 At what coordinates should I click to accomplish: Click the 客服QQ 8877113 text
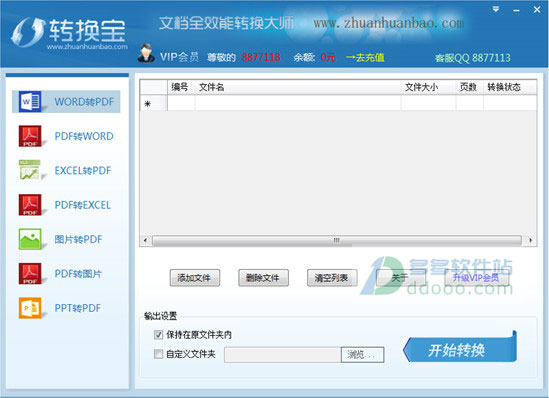point(472,58)
